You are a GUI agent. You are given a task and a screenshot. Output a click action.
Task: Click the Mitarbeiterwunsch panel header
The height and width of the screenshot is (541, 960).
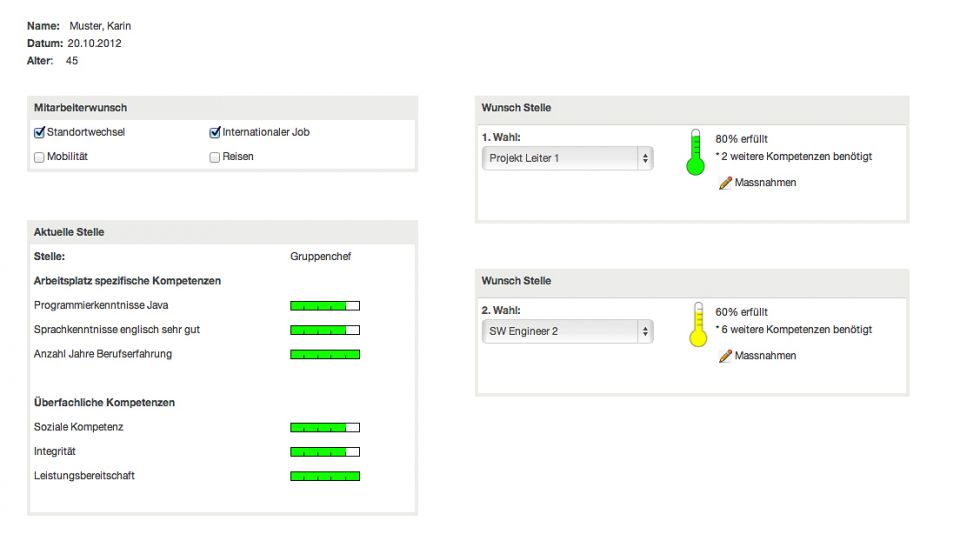pyautogui.click(x=222, y=108)
